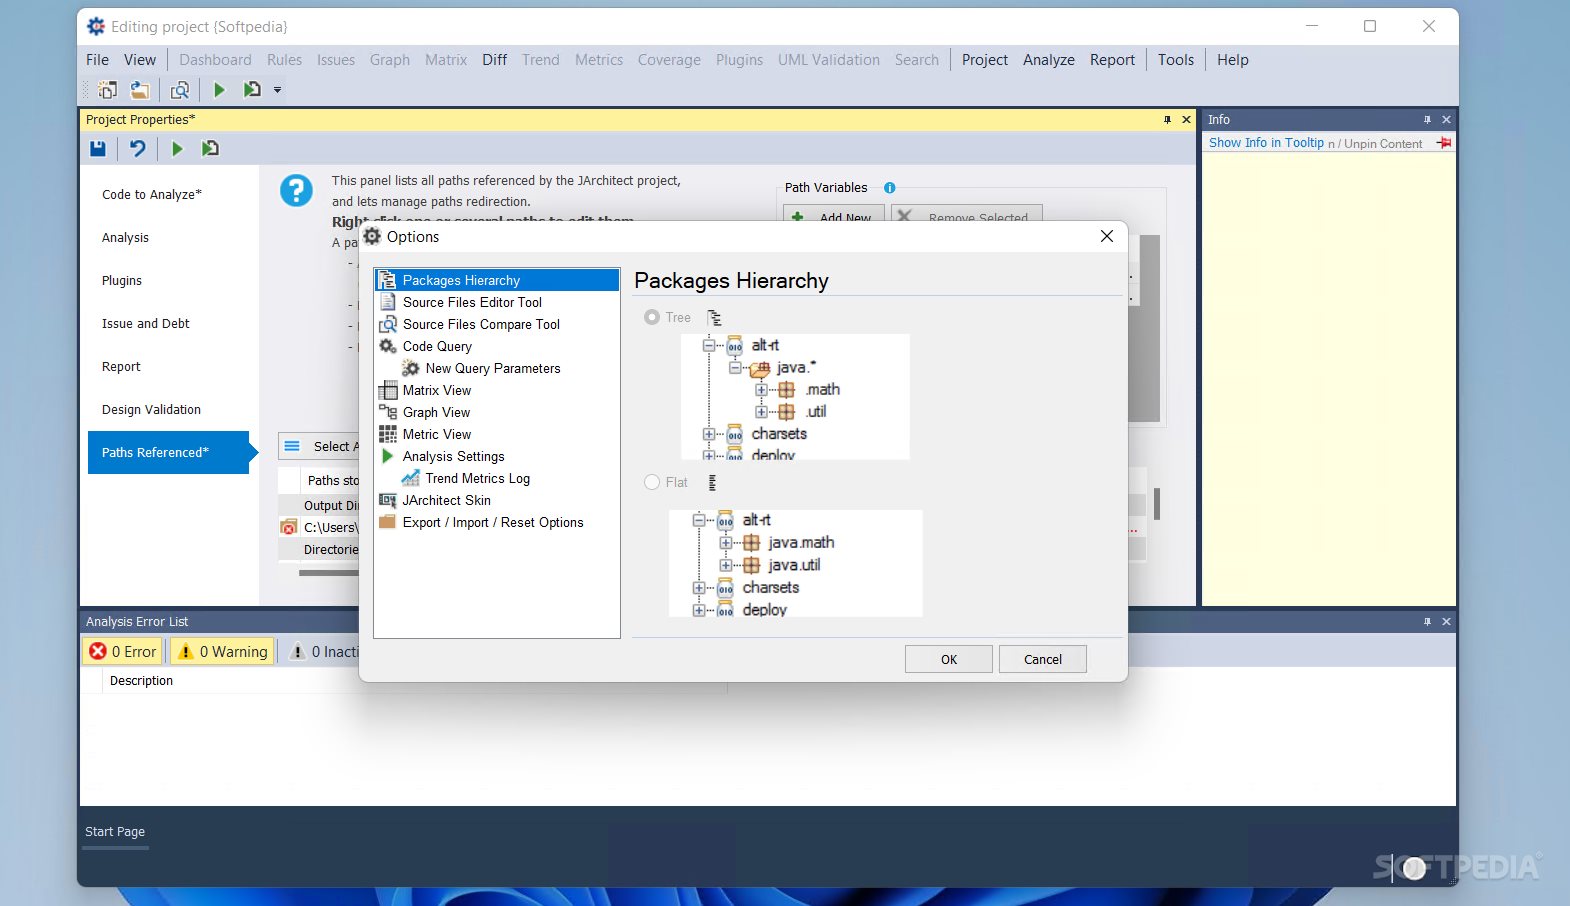1570x906 pixels.
Task: Click the Metric View icon
Action: click(388, 434)
